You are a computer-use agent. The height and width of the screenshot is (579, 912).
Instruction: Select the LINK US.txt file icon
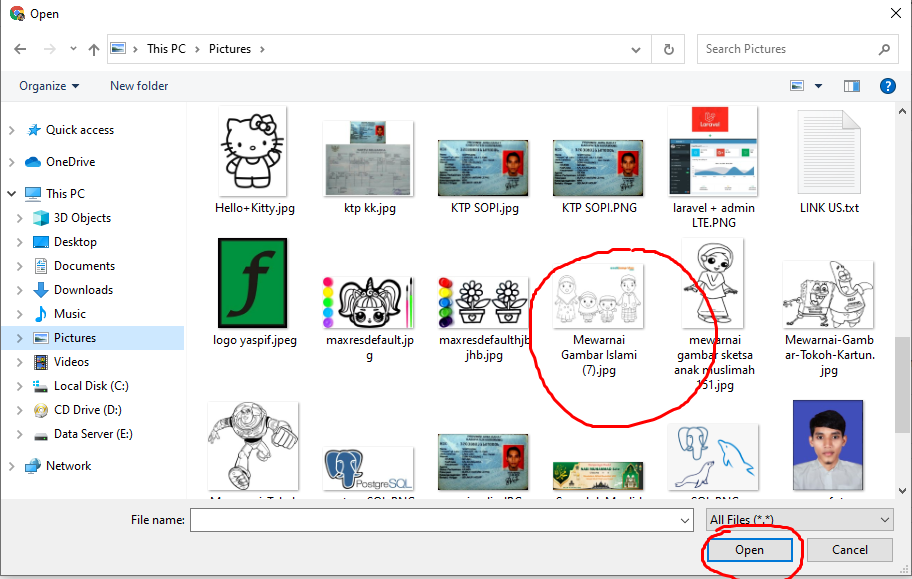[829, 152]
